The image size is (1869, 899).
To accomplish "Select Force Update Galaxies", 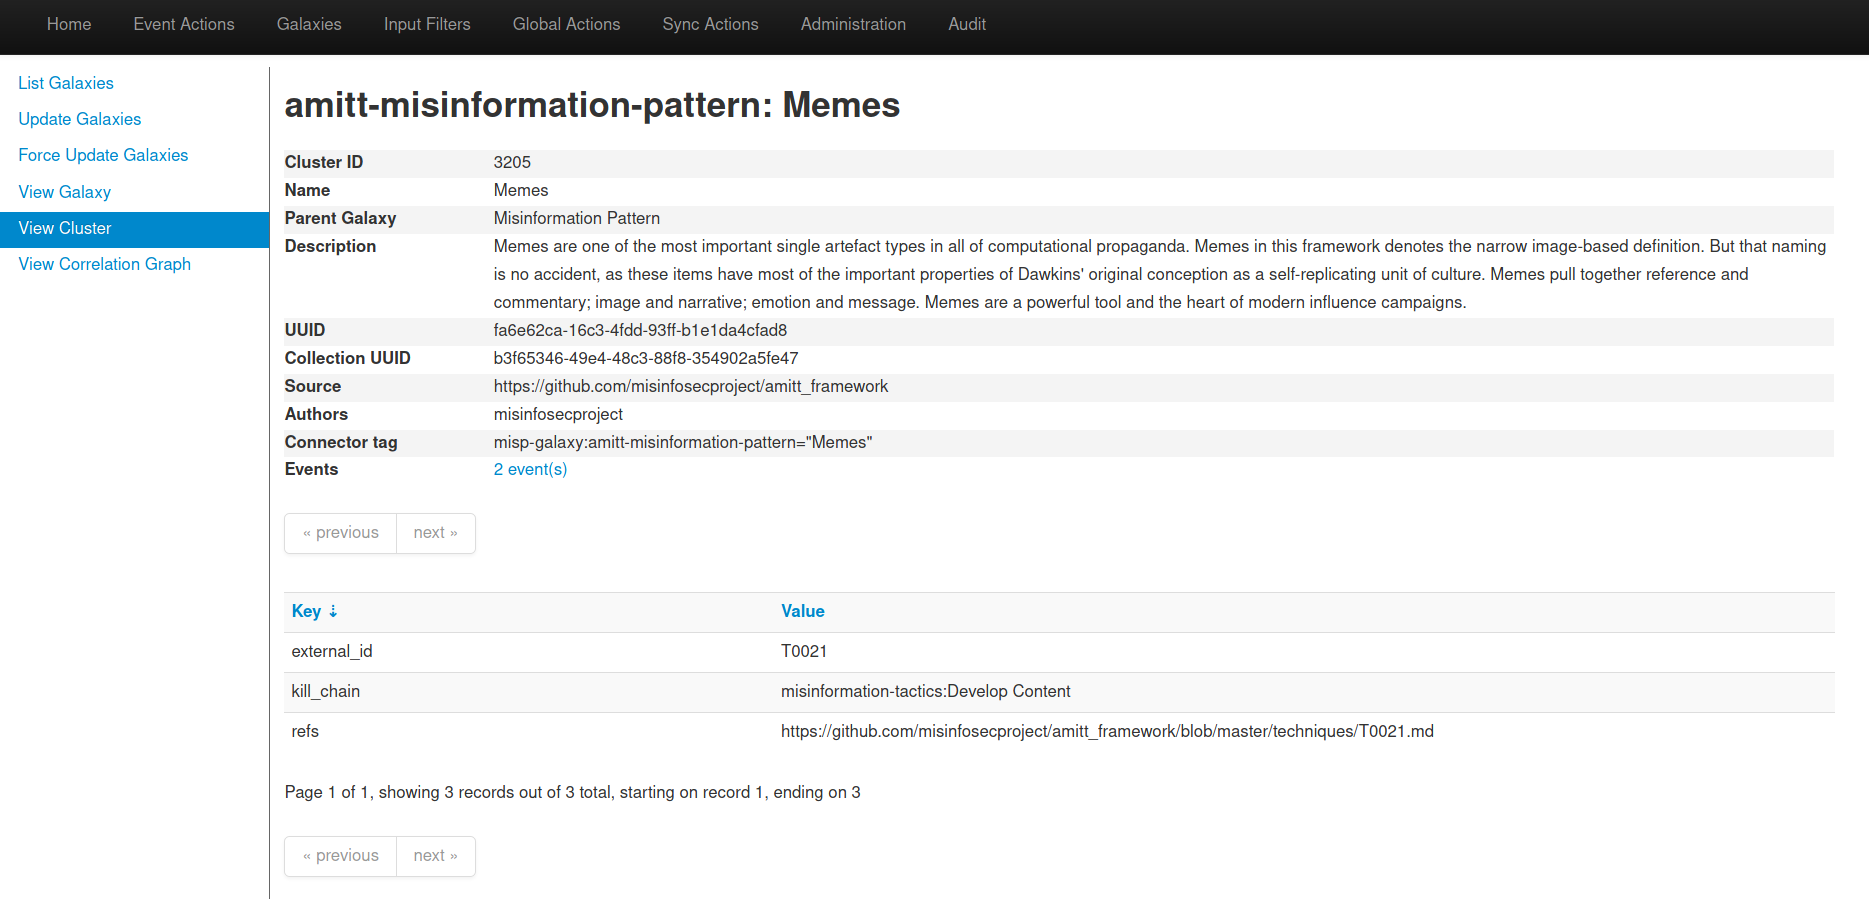I will coord(103,155).
